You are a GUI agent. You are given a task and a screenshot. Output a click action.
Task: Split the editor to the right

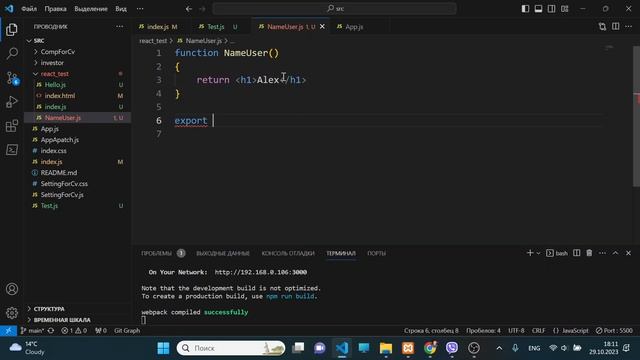616,27
